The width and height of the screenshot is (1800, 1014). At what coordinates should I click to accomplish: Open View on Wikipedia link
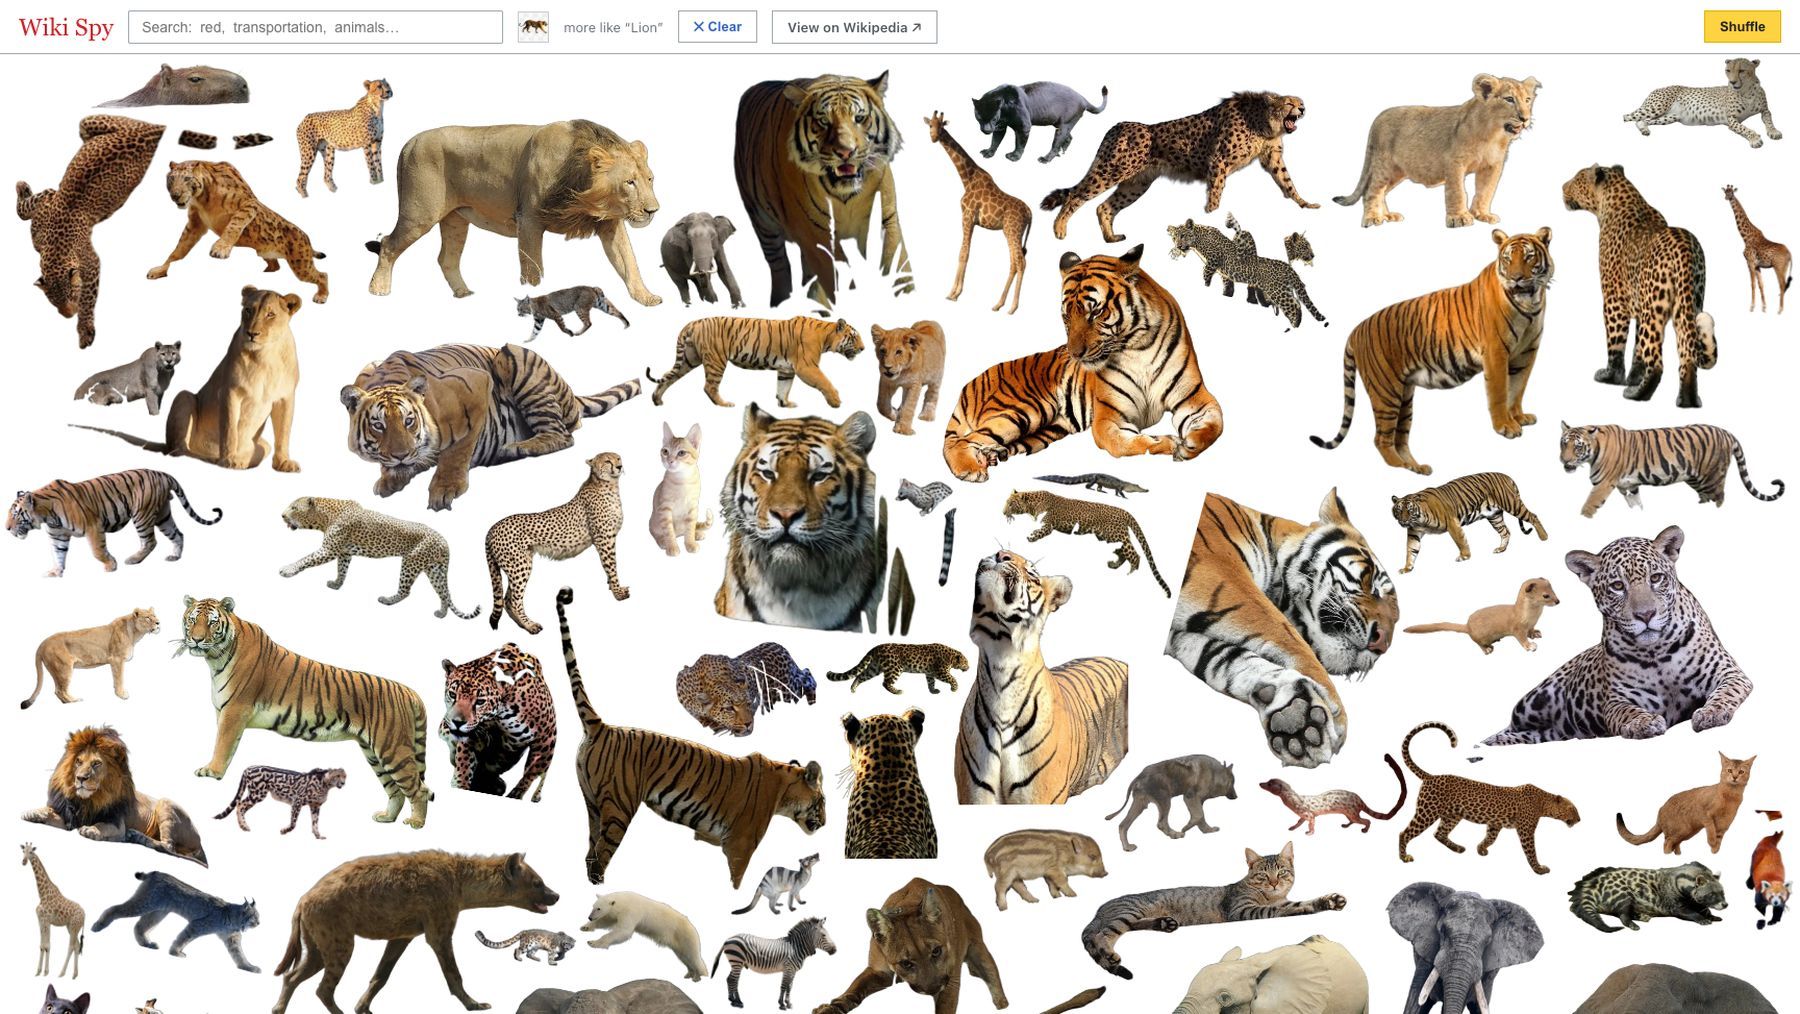tap(854, 27)
